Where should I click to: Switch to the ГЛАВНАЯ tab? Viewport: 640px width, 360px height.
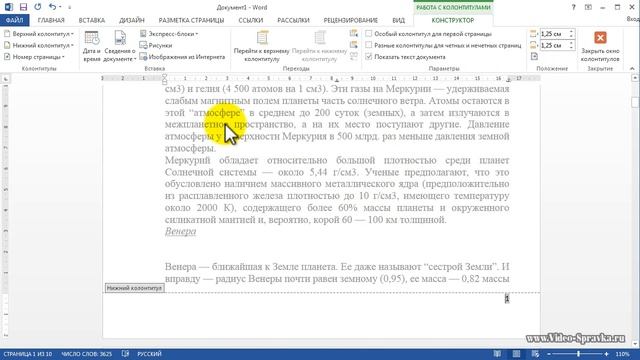[51, 20]
